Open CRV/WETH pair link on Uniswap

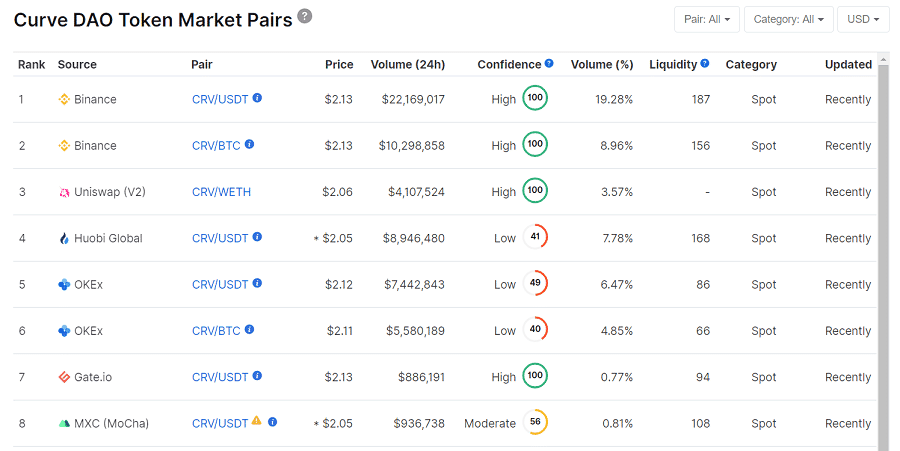(x=222, y=192)
